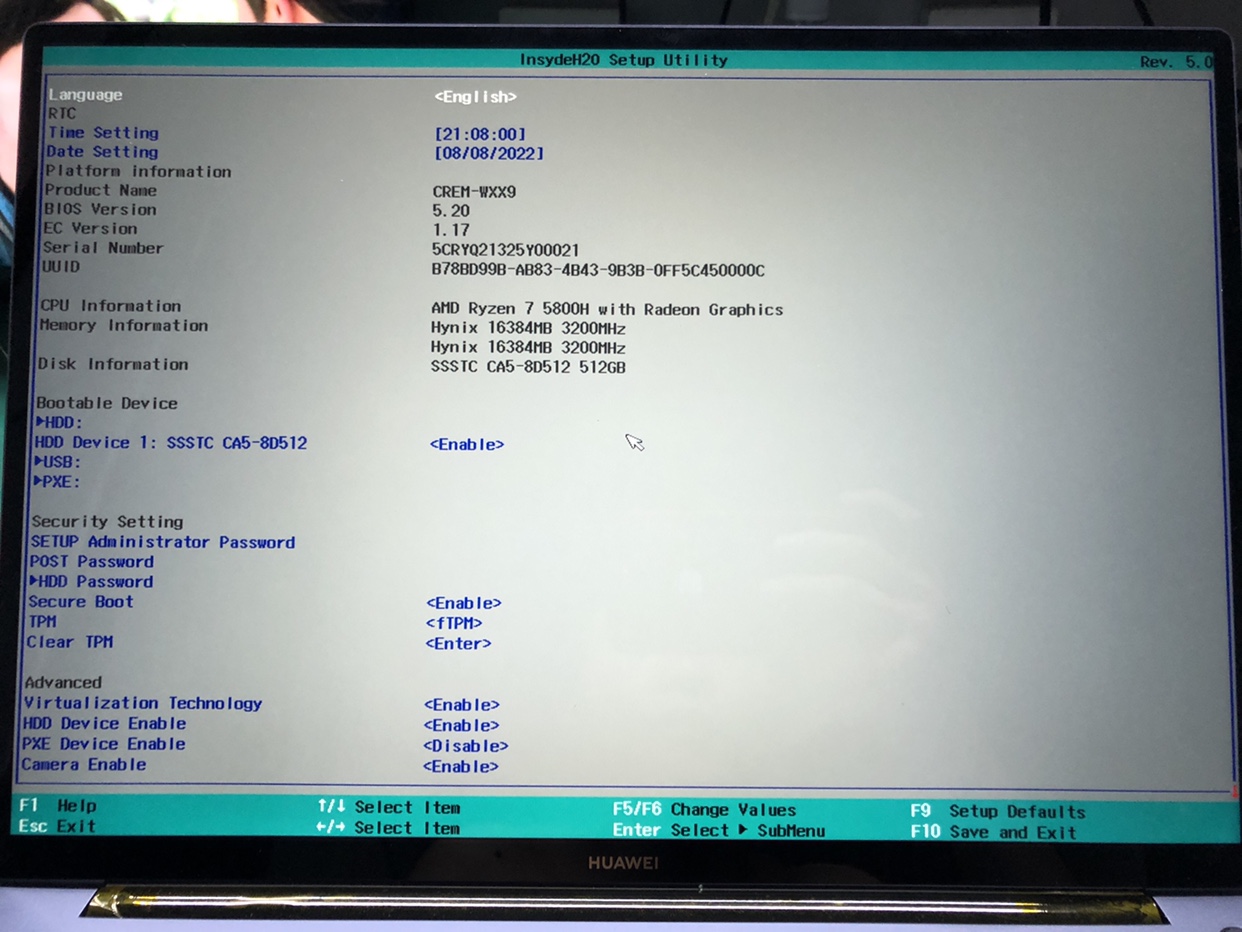Open SETUP Administrator Password setting
This screenshot has width=1242, height=932.
click(x=163, y=542)
